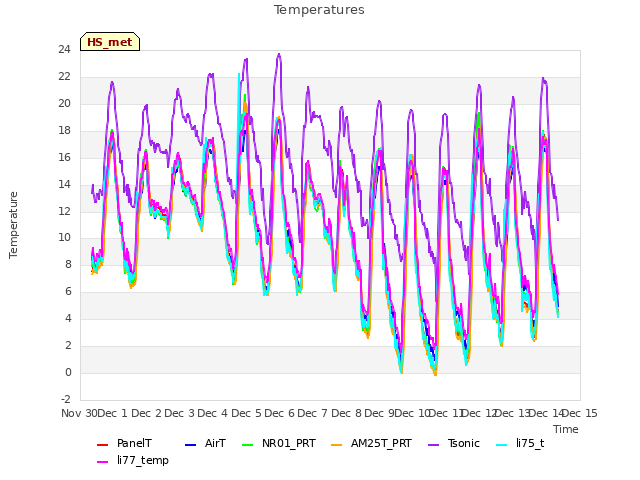640x480 pixels.
Task: Click the 24 y-axis tick label
Action: [x=64, y=49]
